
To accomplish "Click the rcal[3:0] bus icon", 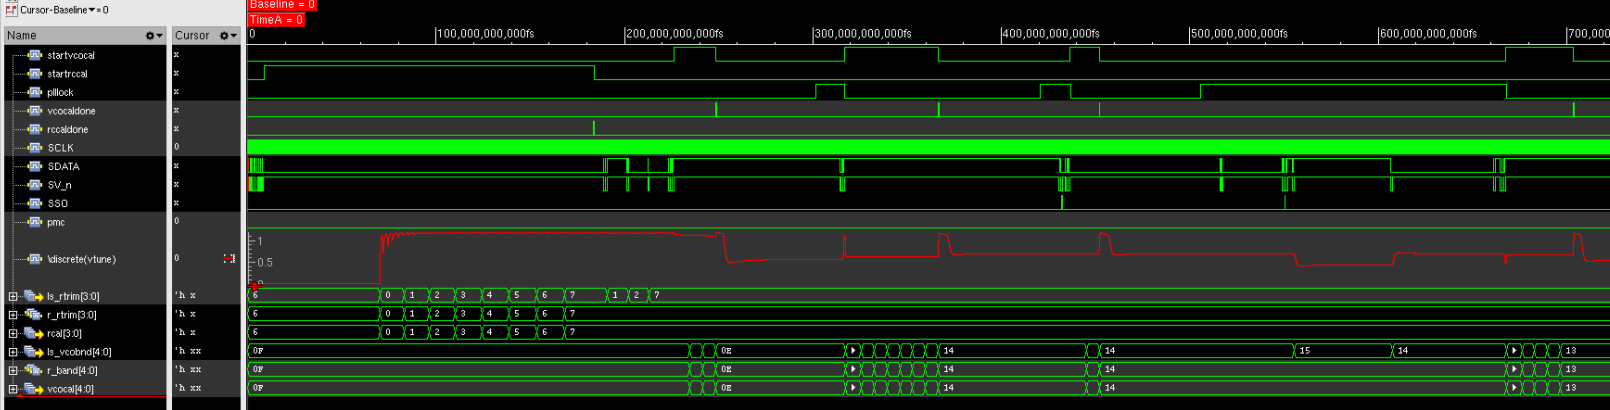I will (x=33, y=333).
